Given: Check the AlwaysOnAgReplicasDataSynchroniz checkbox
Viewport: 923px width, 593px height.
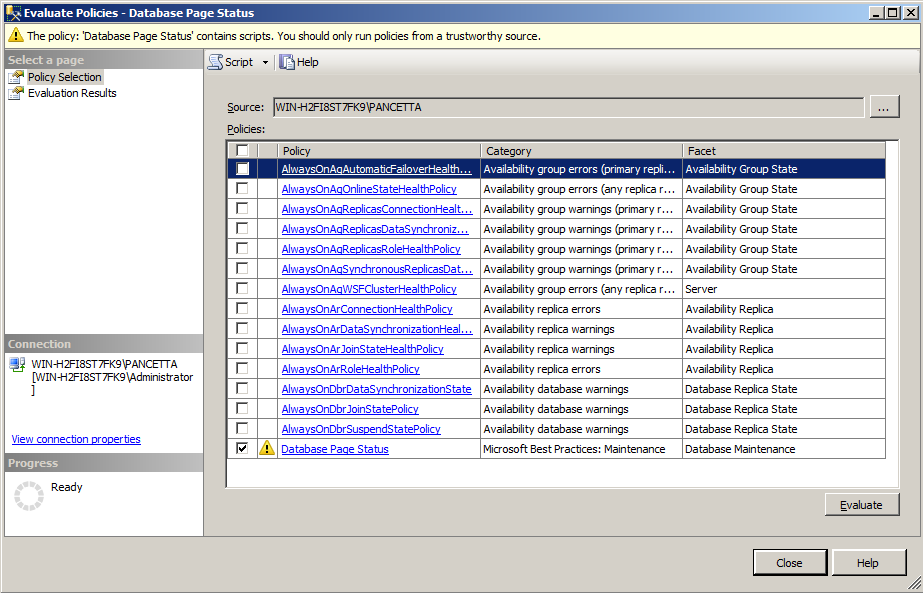Looking at the screenshot, I should (242, 229).
